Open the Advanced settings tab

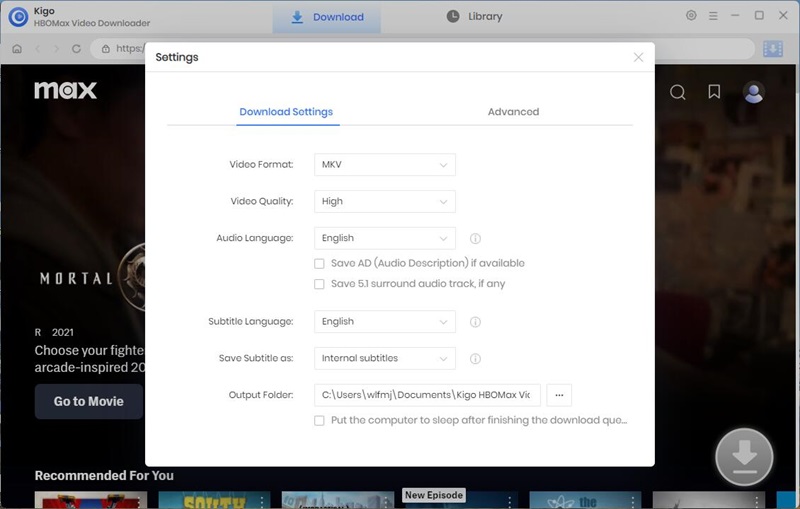point(513,112)
